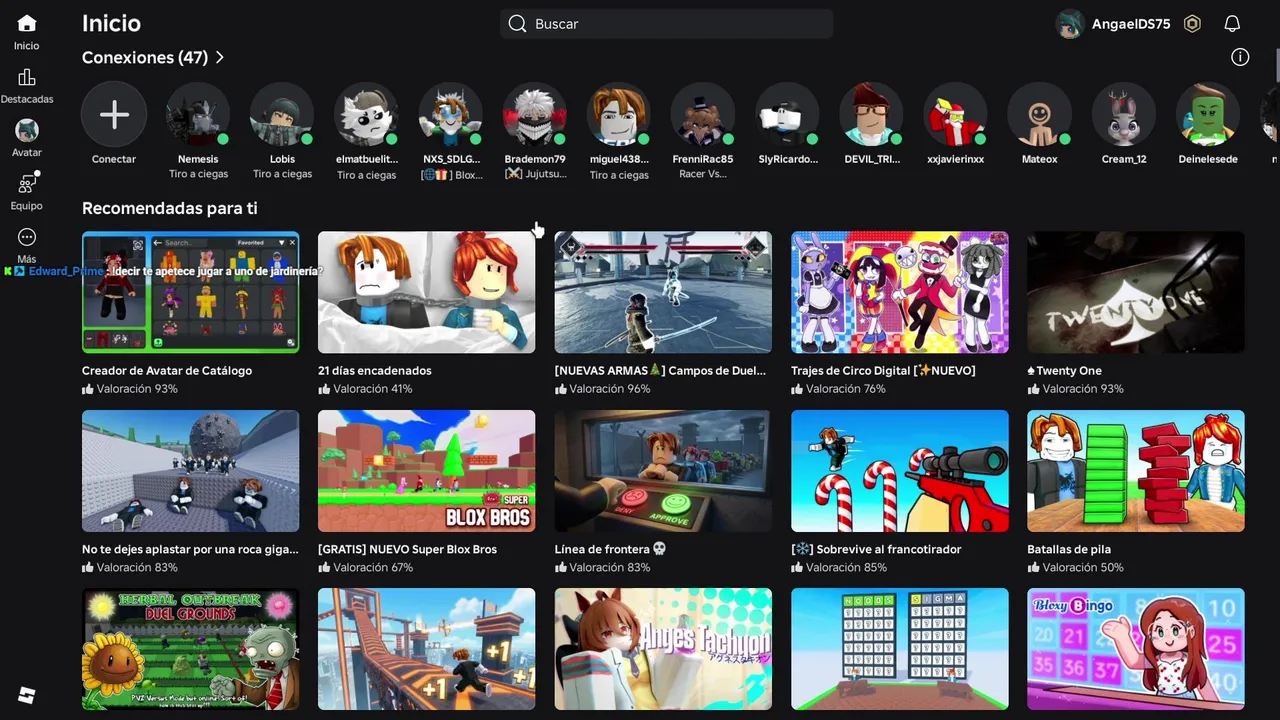This screenshot has width=1280, height=720.
Task: Open xxjavierinxx friend avatar
Action: tap(956, 114)
